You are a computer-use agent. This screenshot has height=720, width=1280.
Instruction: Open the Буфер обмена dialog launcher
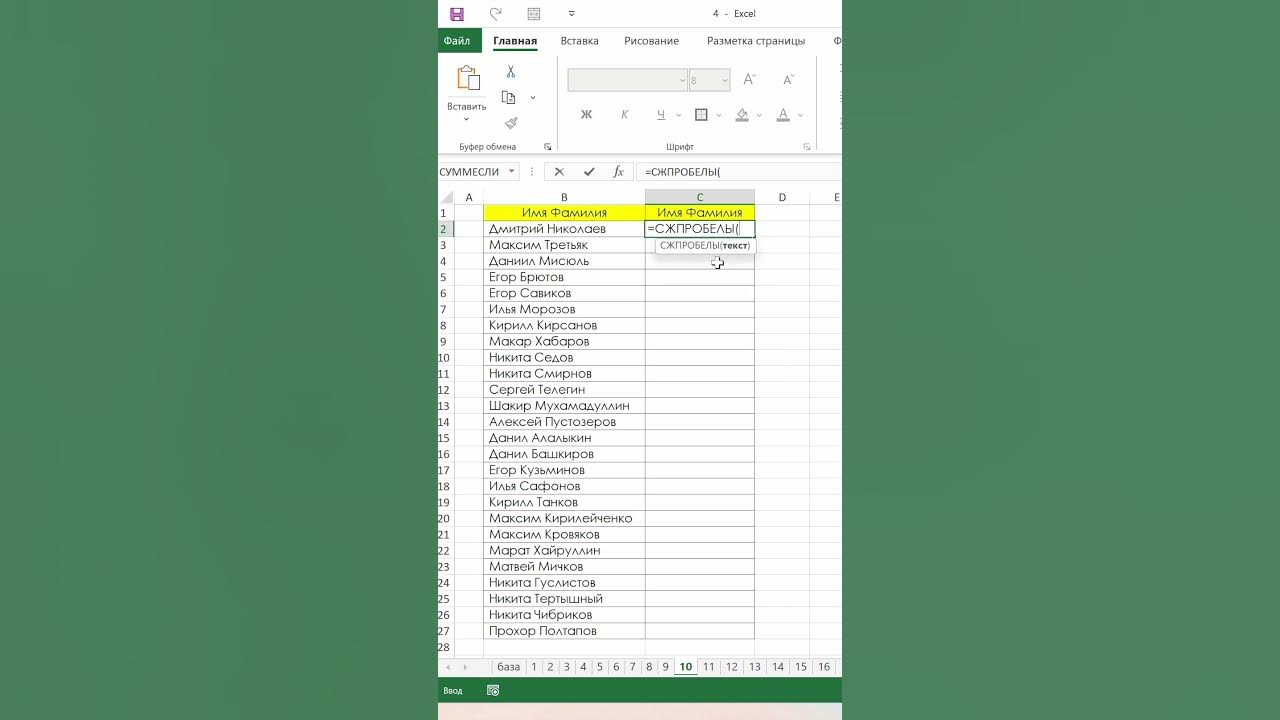[x=547, y=147]
